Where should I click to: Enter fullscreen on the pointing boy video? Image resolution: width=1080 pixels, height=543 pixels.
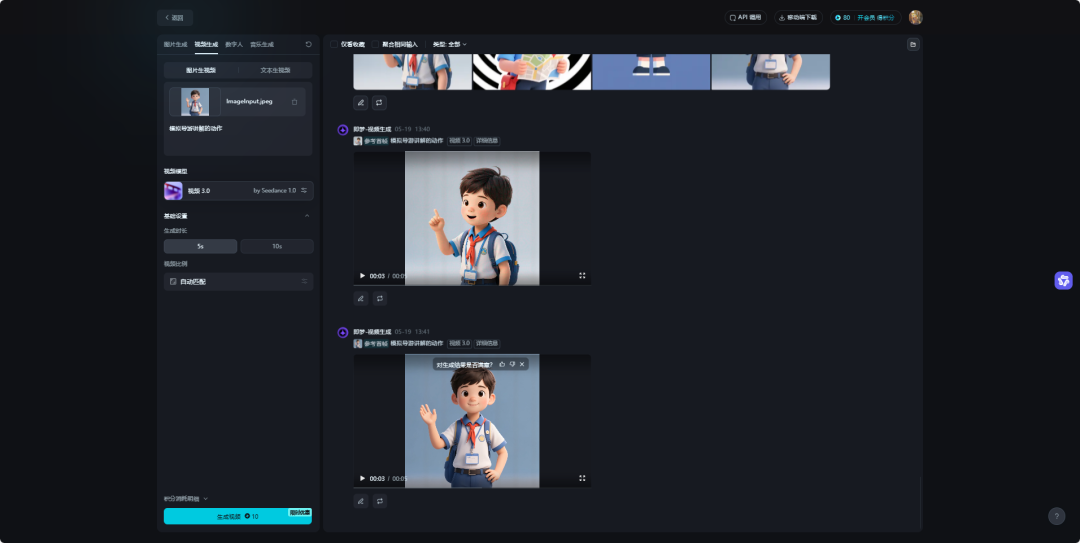[582, 275]
